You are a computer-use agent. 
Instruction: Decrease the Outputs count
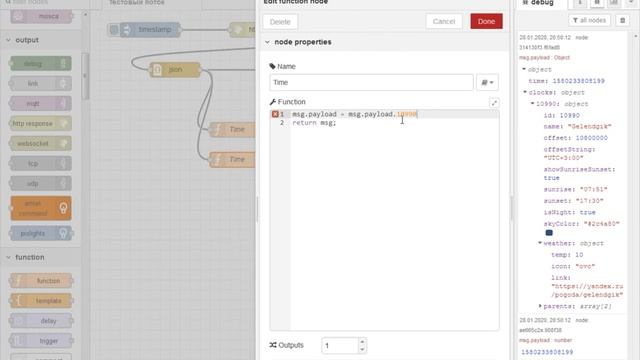pyautogui.click(x=362, y=349)
